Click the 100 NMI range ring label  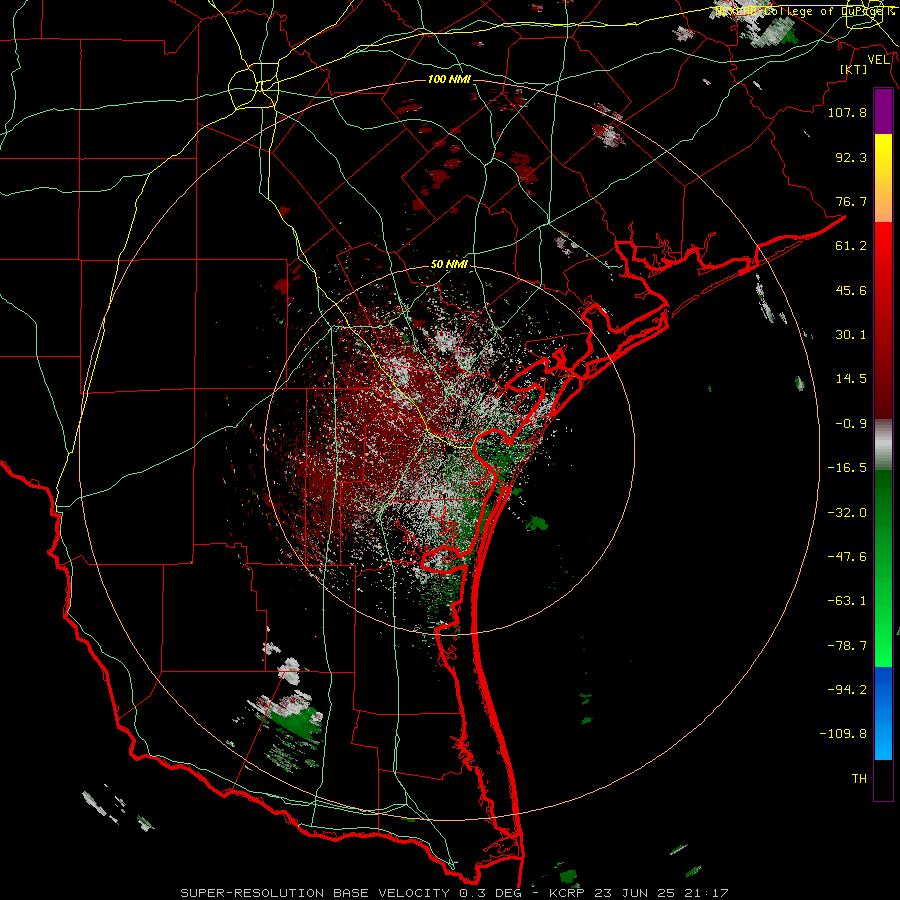click(x=449, y=79)
